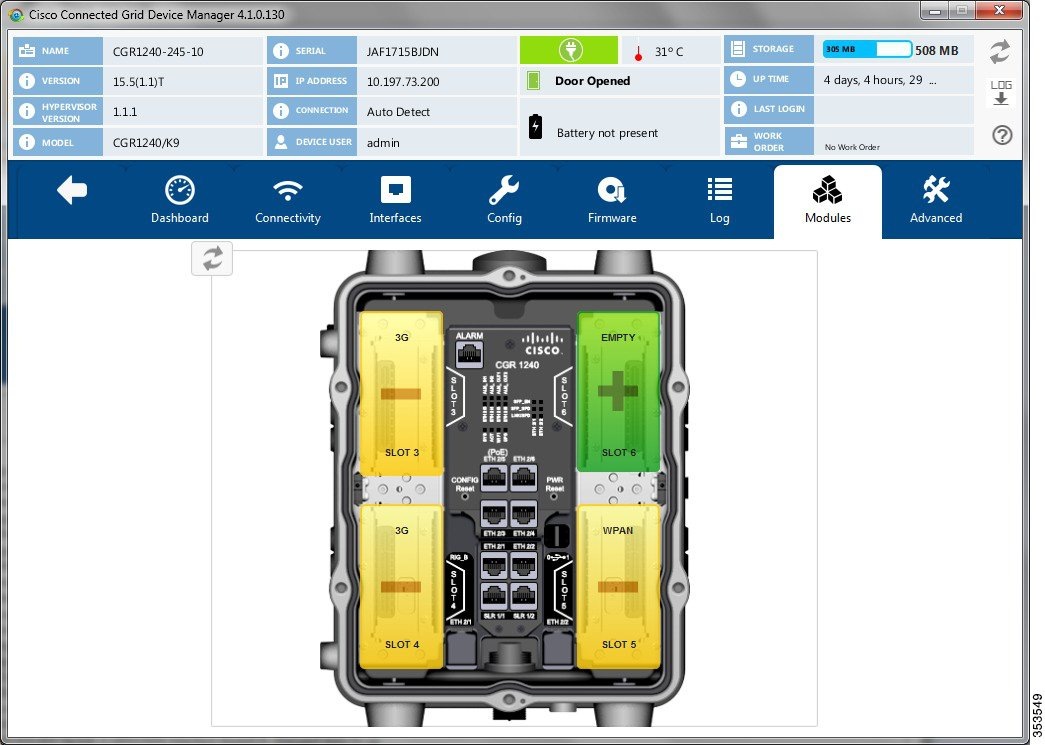Screen dimensions: 1045x745
Task: Click the SERIAL info icon
Action: [281, 51]
